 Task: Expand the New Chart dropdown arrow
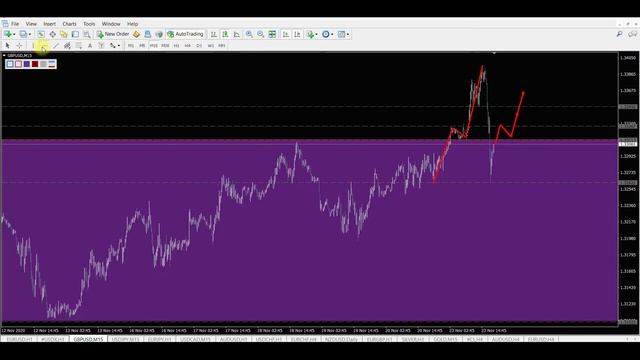[14, 34]
